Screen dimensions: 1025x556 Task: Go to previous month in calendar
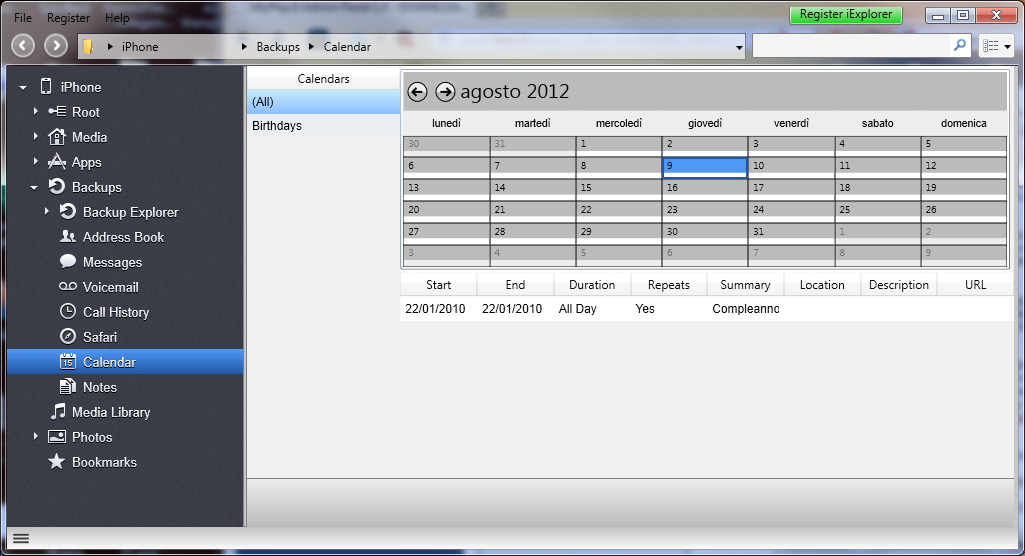coord(418,92)
